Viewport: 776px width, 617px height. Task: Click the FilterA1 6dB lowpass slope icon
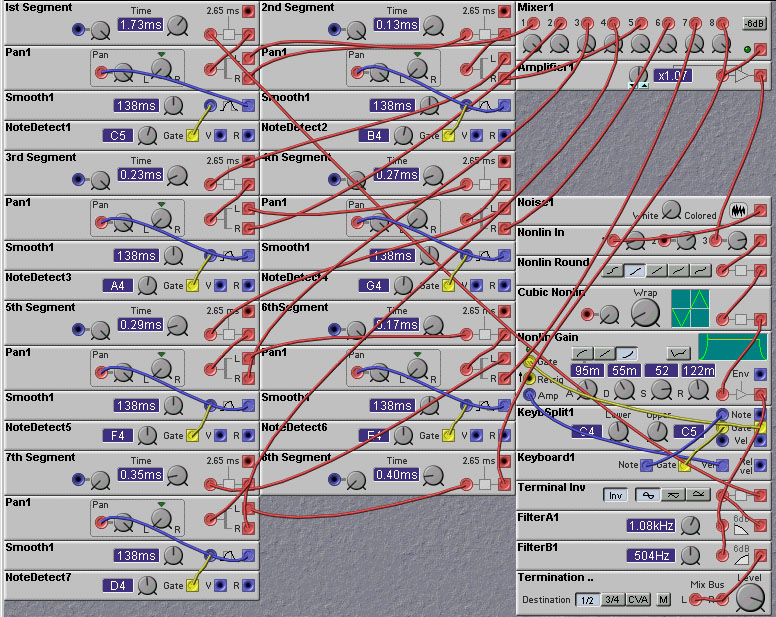coord(741,526)
